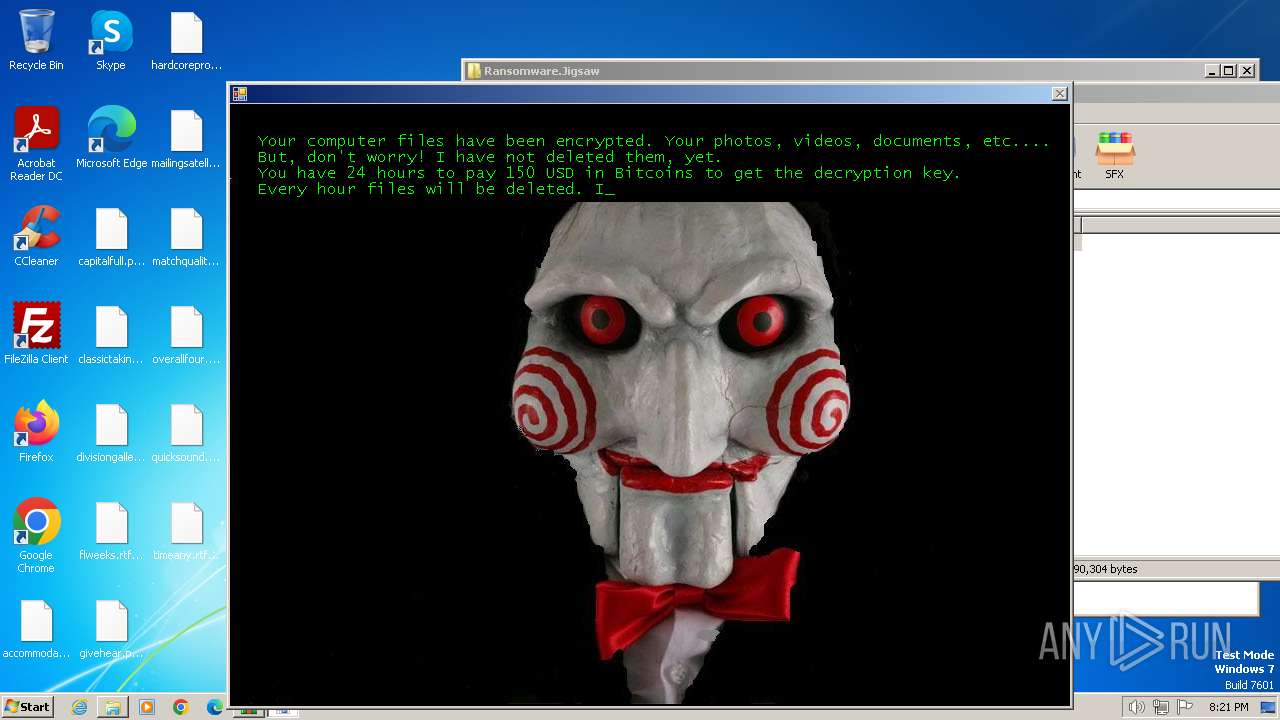
Task: Select the matchqualit file icon
Action: tap(186, 237)
